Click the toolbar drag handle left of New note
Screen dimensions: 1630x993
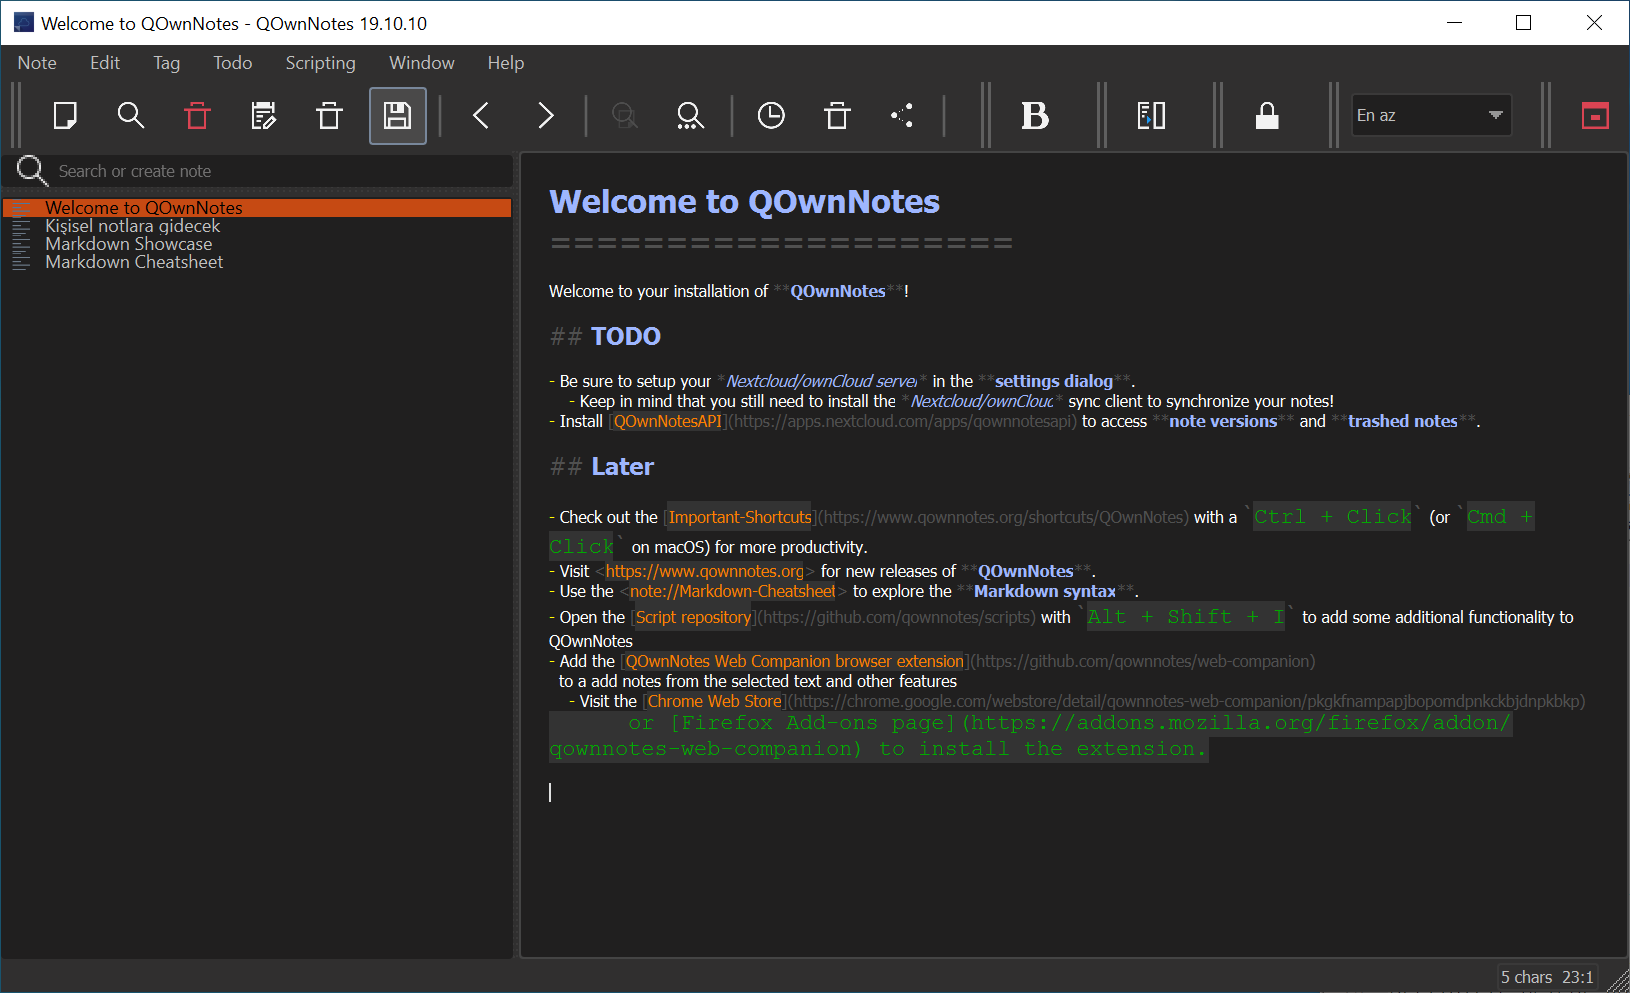tap(16, 116)
